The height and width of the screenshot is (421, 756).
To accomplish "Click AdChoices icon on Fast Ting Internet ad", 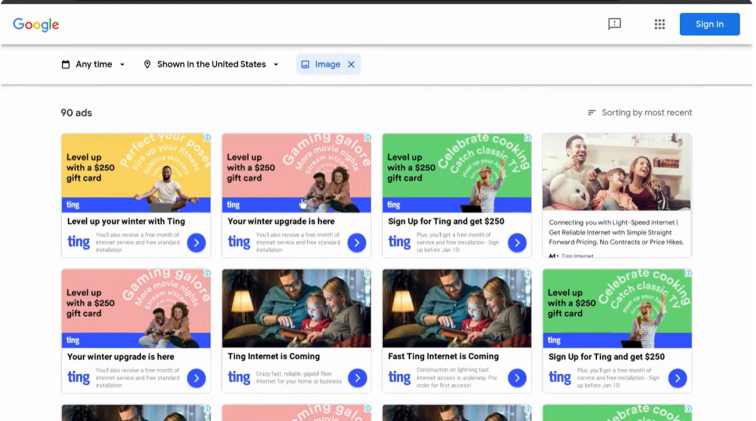I will pyautogui.click(x=528, y=273).
